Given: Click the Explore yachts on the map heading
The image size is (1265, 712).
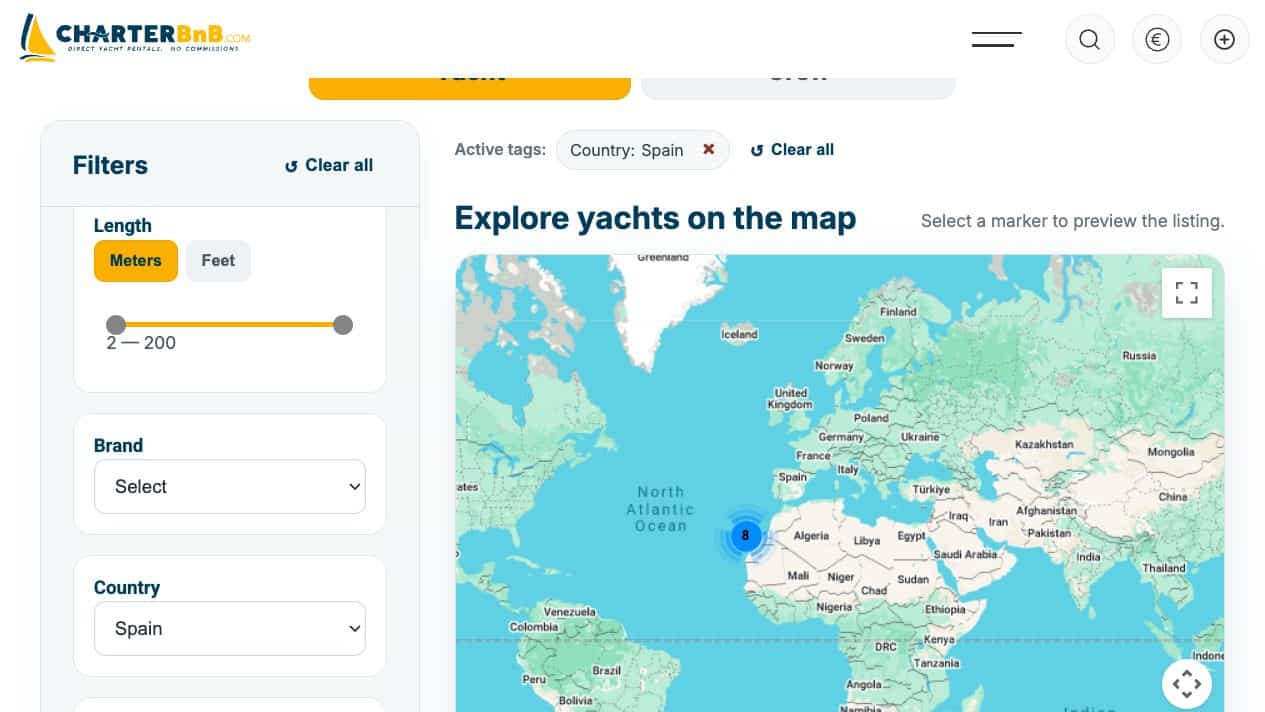Looking at the screenshot, I should point(655,218).
